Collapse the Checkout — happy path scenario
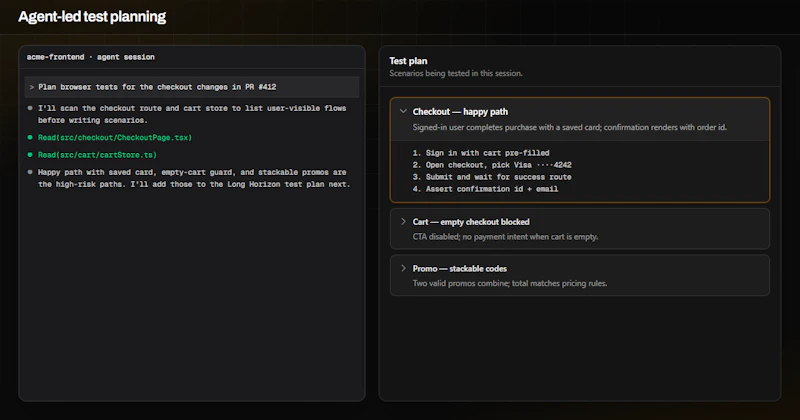This screenshot has height=420, width=800. pyautogui.click(x=403, y=111)
